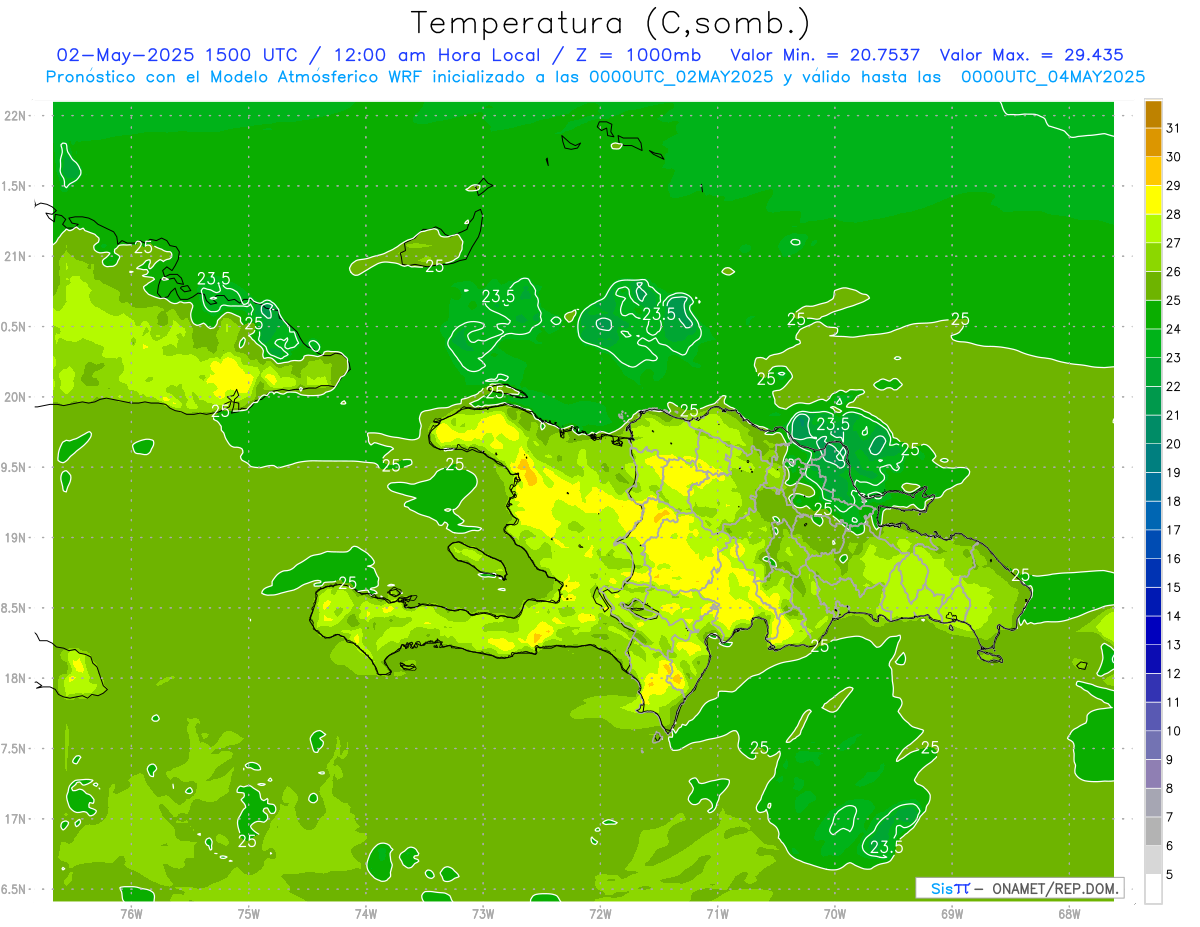This screenshot has width=1200, height=927.
Task: Click the 73W longitude axis label
Action: point(483,913)
